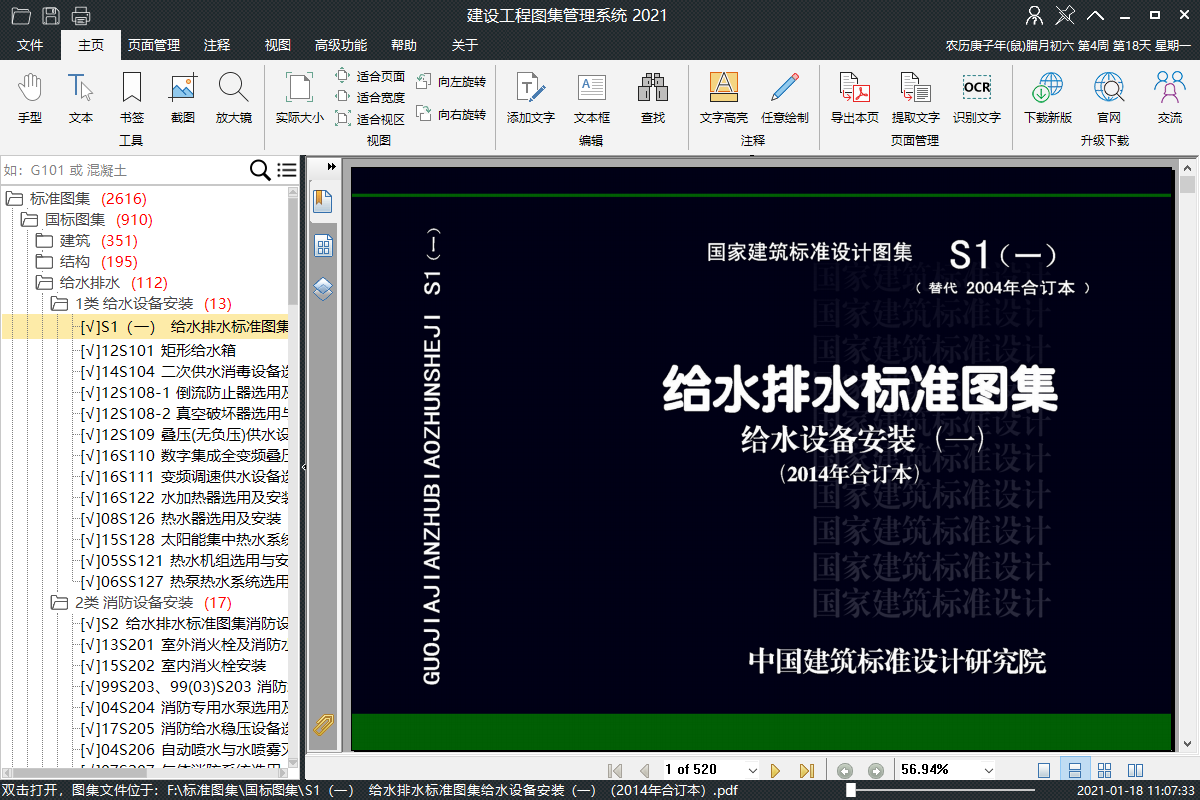Viewport: 1200px width, 800px height.
Task: Go to the next page
Action: pos(775,770)
